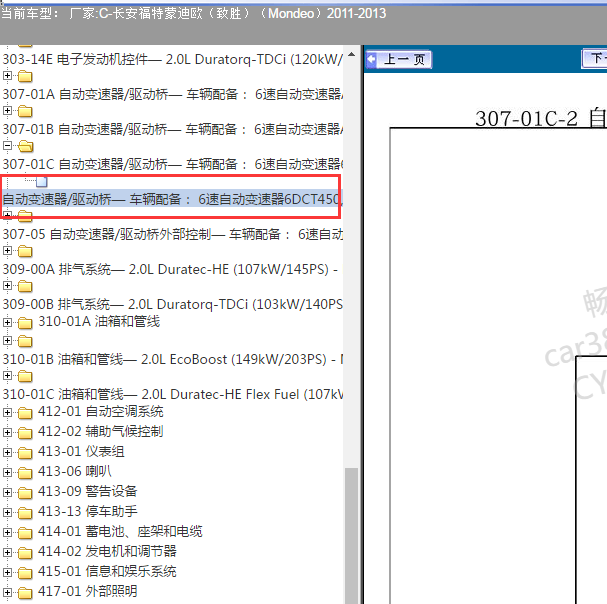This screenshot has height=604, width=607.
Task: Expand the 307-01A tree node
Action: tap(7, 76)
